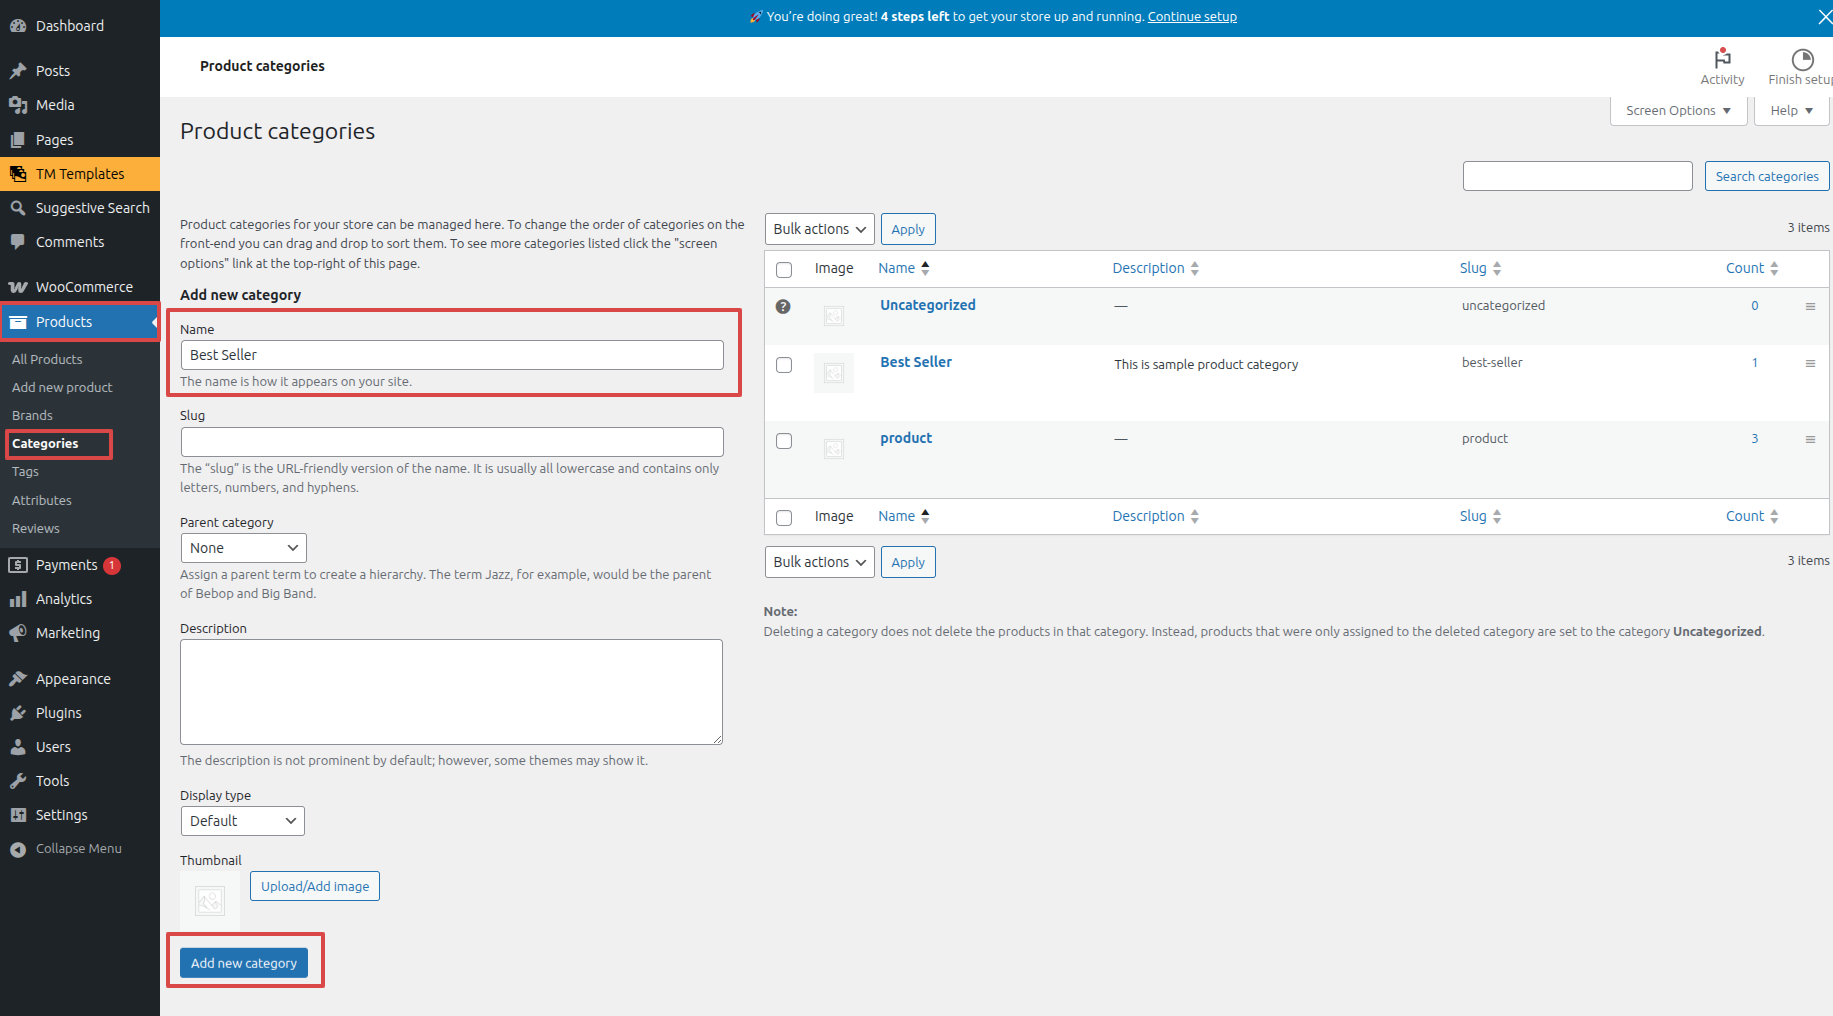Click the WooCommerce icon in sidebar
This screenshot has height=1016, width=1833.
(18, 287)
